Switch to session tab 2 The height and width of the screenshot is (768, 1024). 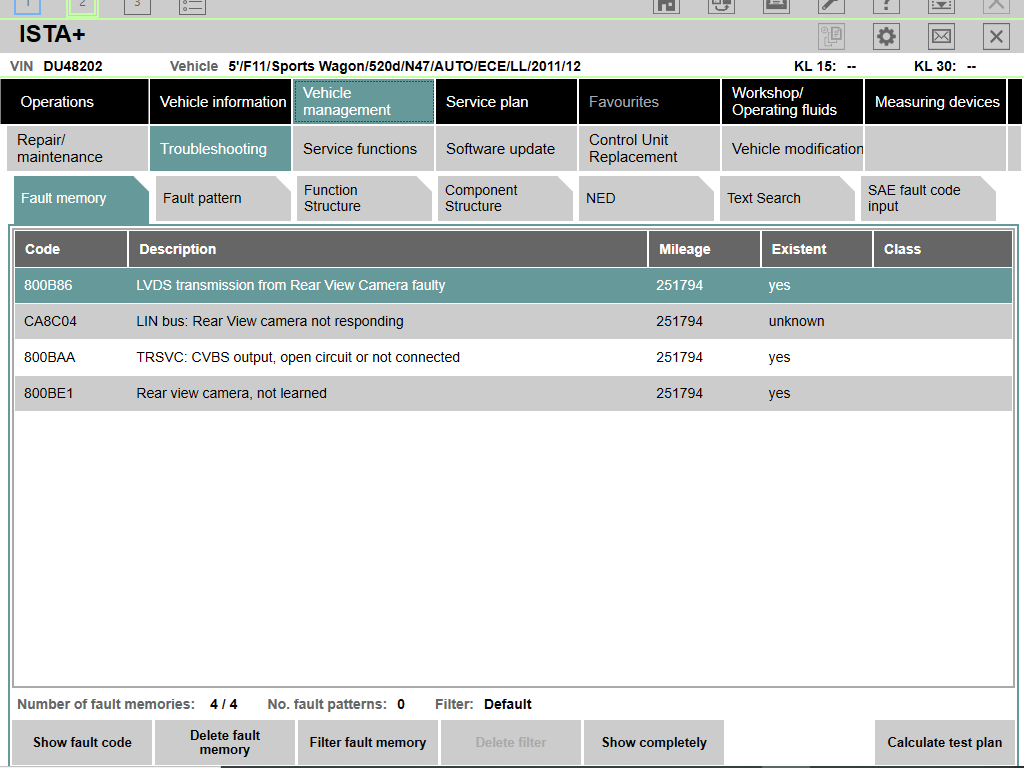[x=82, y=6]
